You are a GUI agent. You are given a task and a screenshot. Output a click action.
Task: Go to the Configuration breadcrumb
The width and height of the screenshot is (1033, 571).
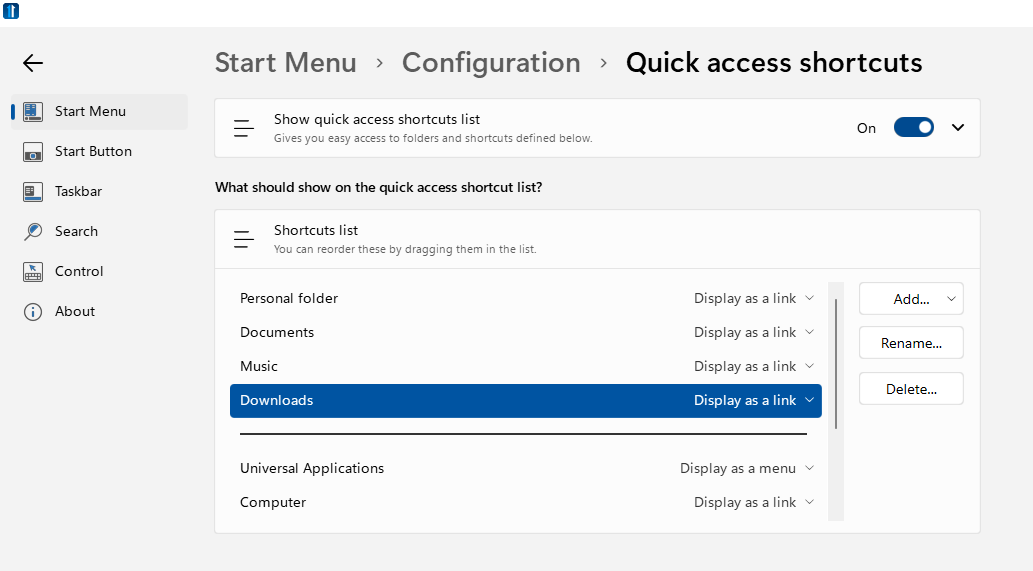491,63
